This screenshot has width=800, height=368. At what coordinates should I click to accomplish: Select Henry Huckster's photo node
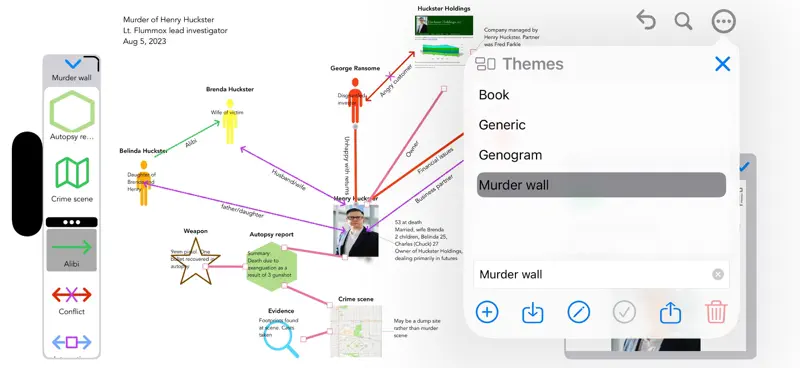pos(356,231)
